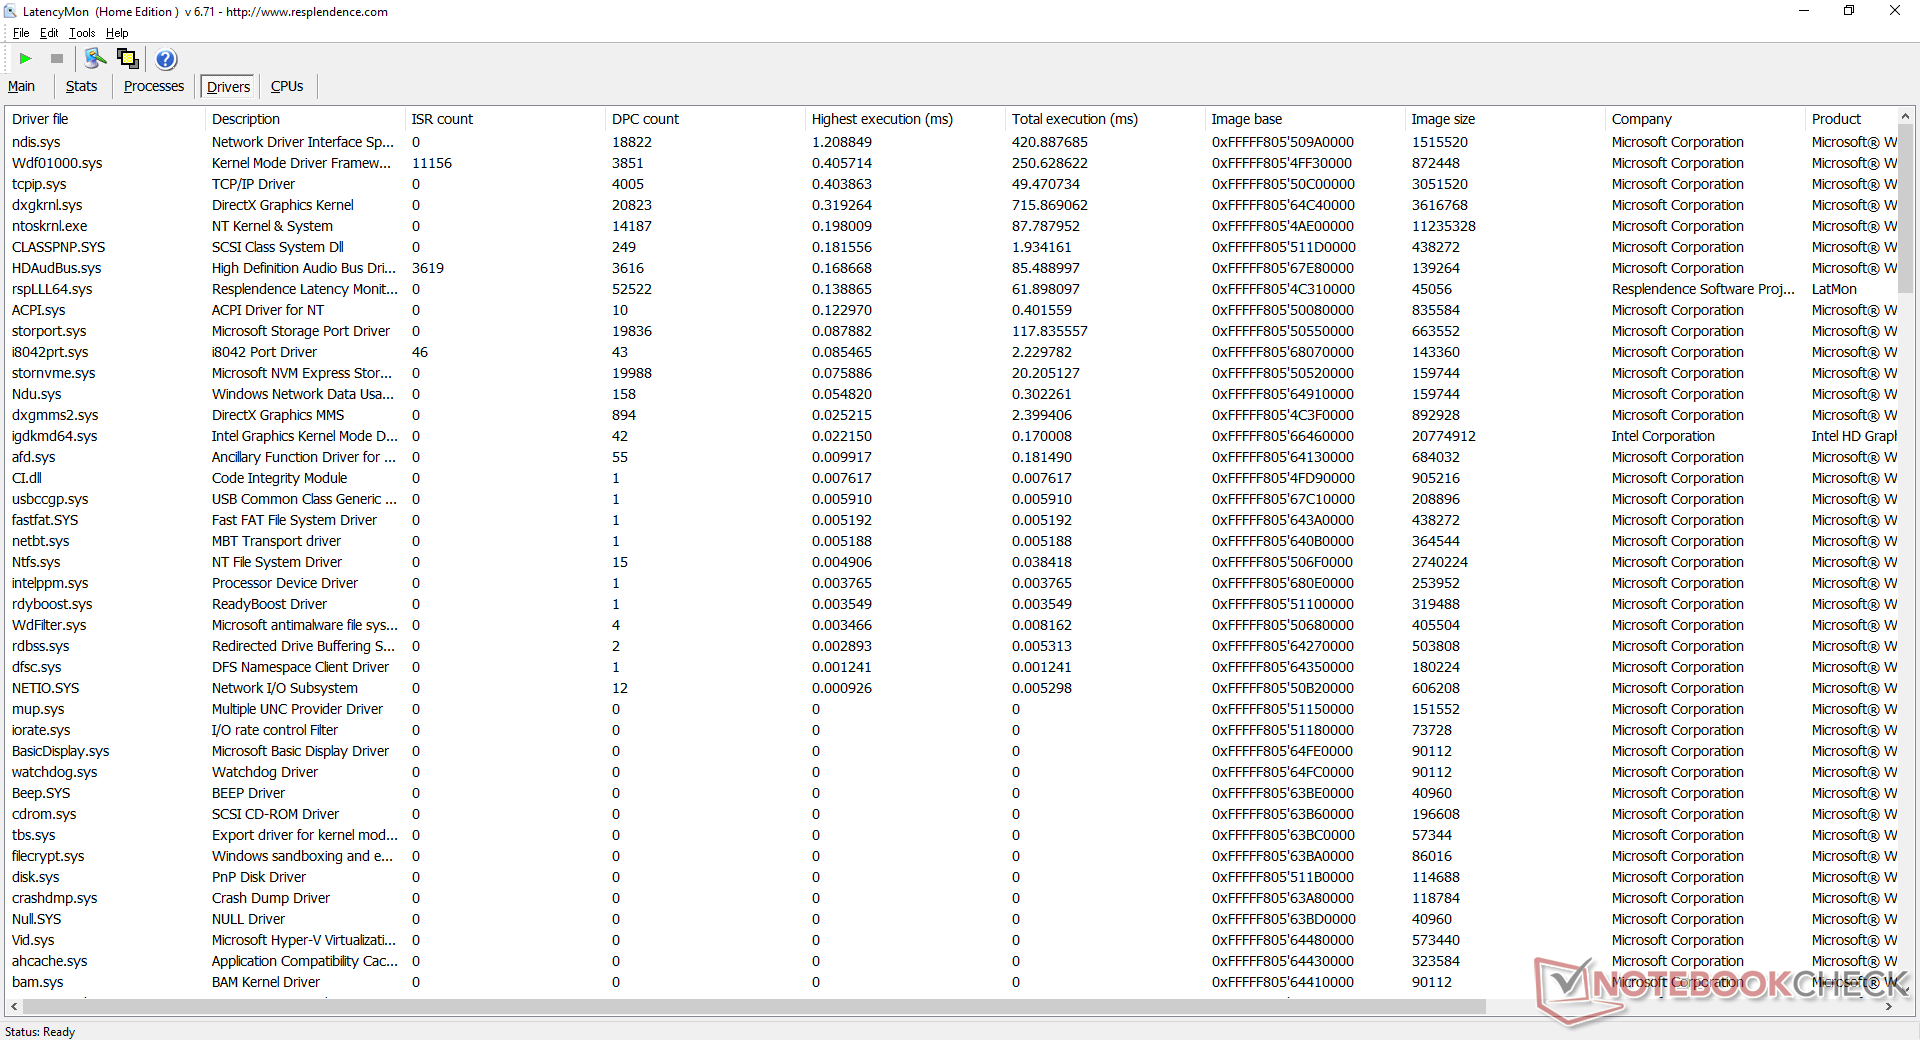Select the Wdf01000.sys driver row

click(951, 163)
